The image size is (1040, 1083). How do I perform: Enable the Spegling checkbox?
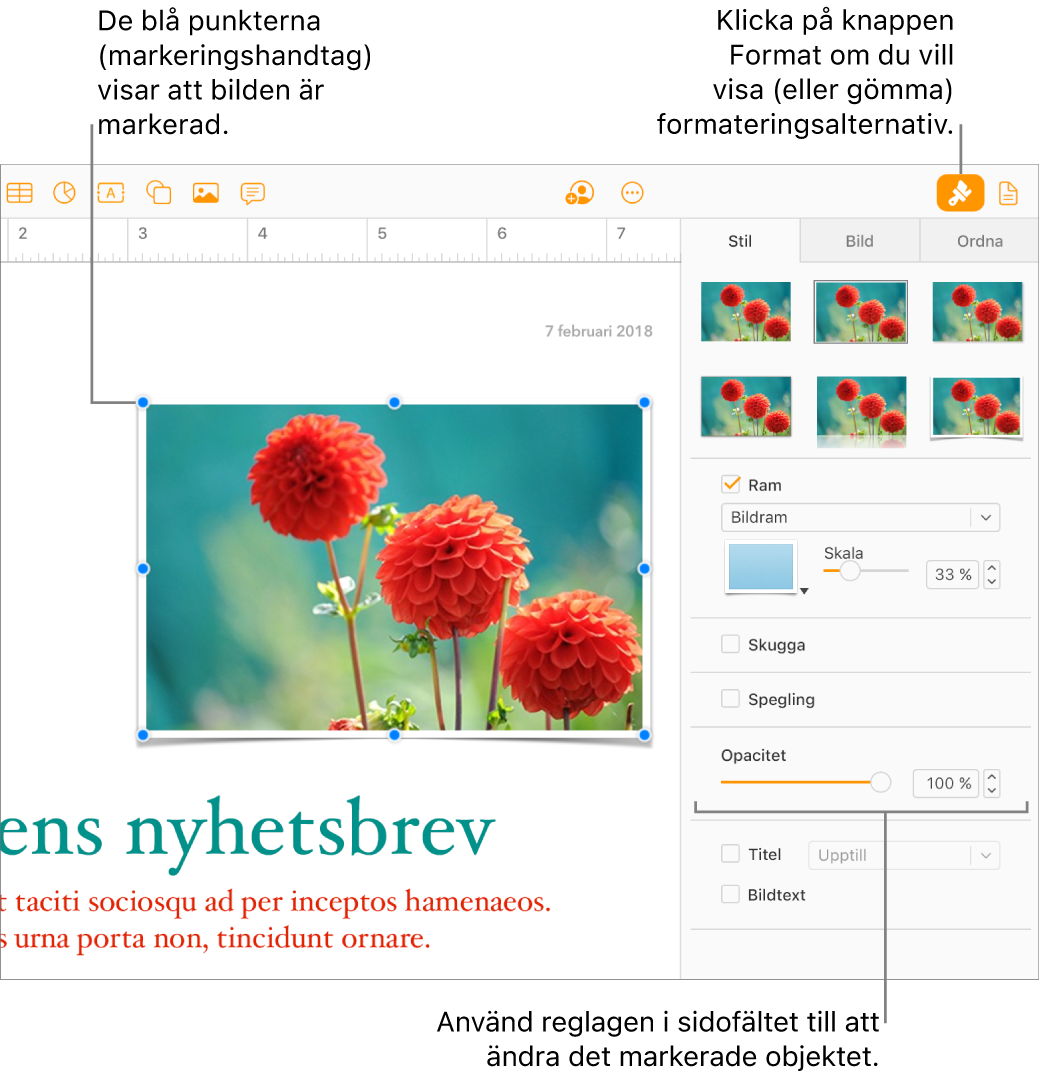pos(731,698)
